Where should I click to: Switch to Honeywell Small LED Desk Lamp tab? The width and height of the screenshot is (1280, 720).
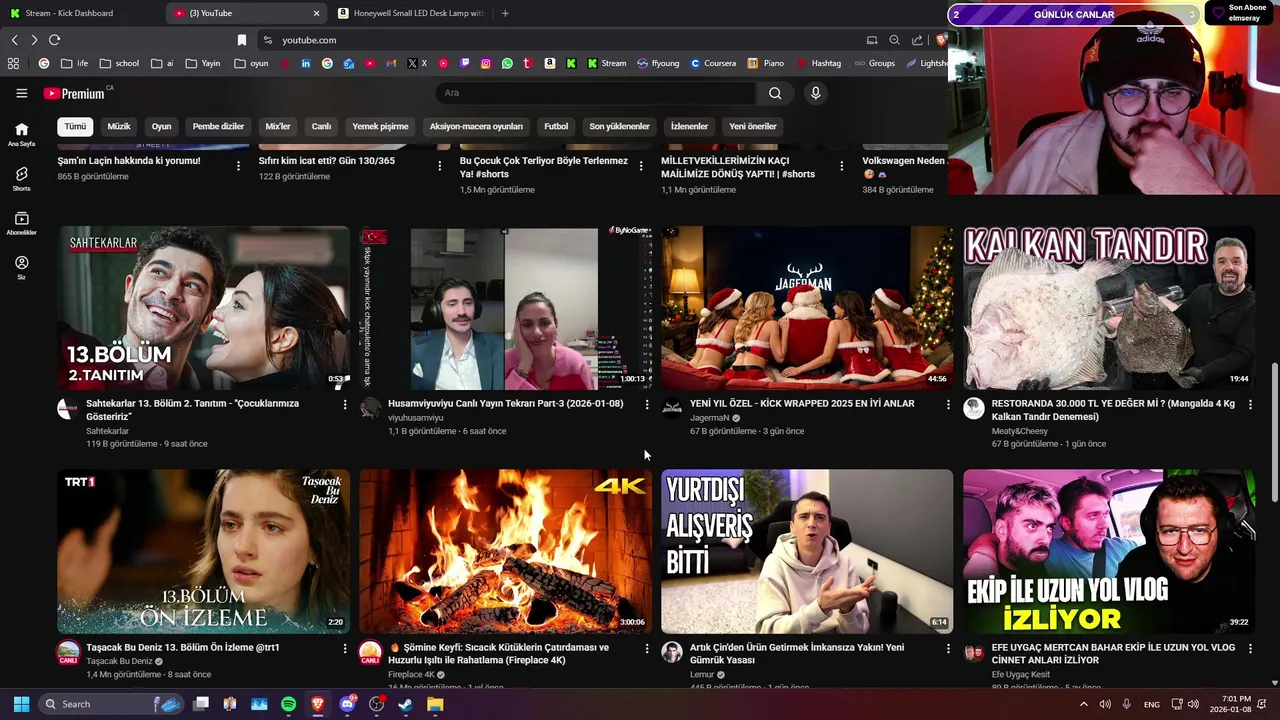click(x=410, y=13)
